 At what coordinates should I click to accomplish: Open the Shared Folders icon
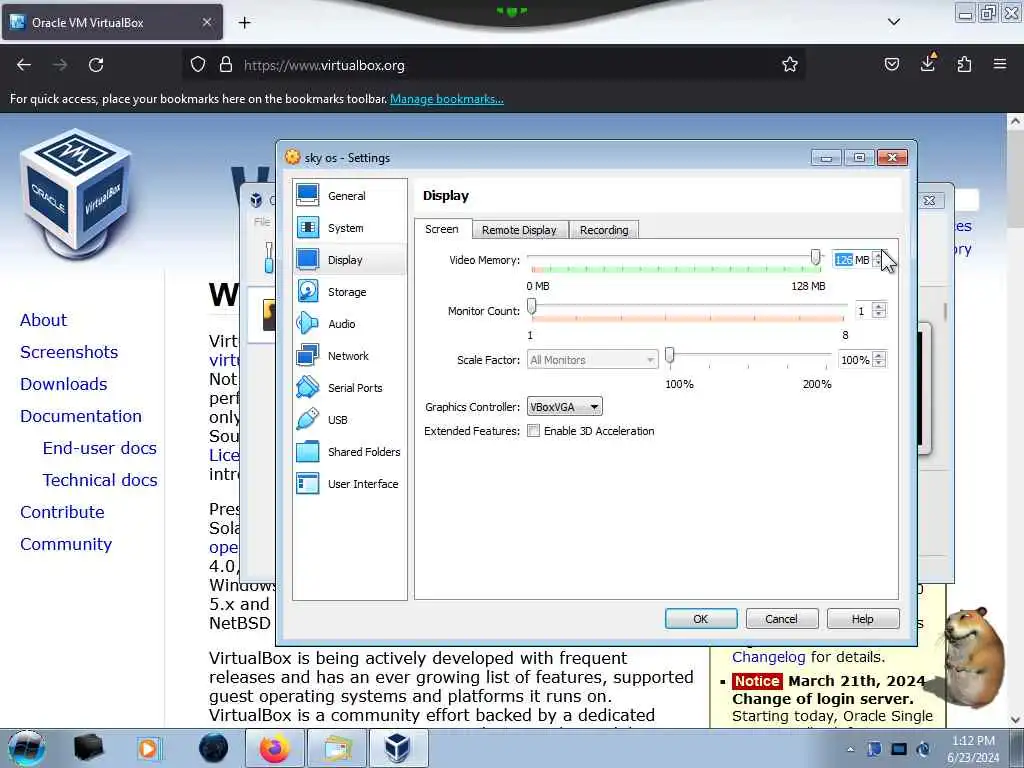coord(308,451)
